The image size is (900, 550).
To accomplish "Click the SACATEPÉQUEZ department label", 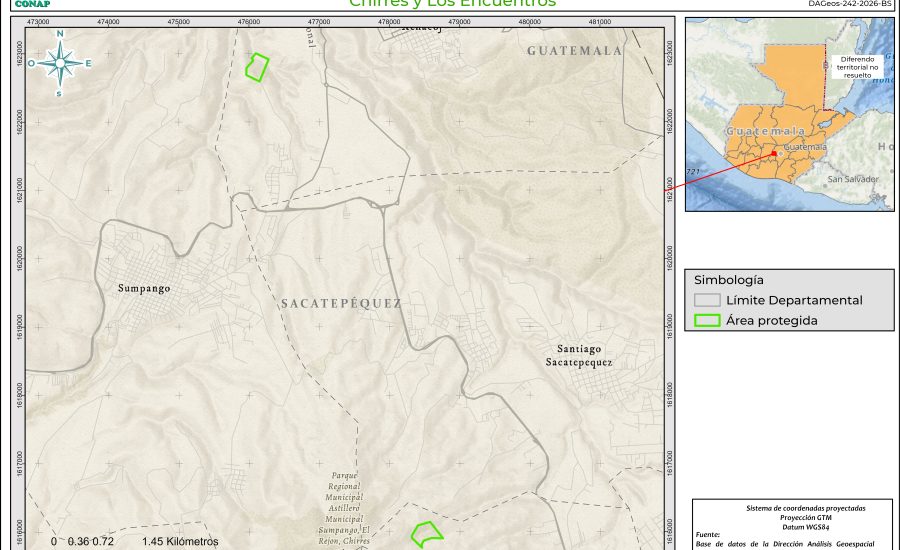I will click(x=340, y=303).
